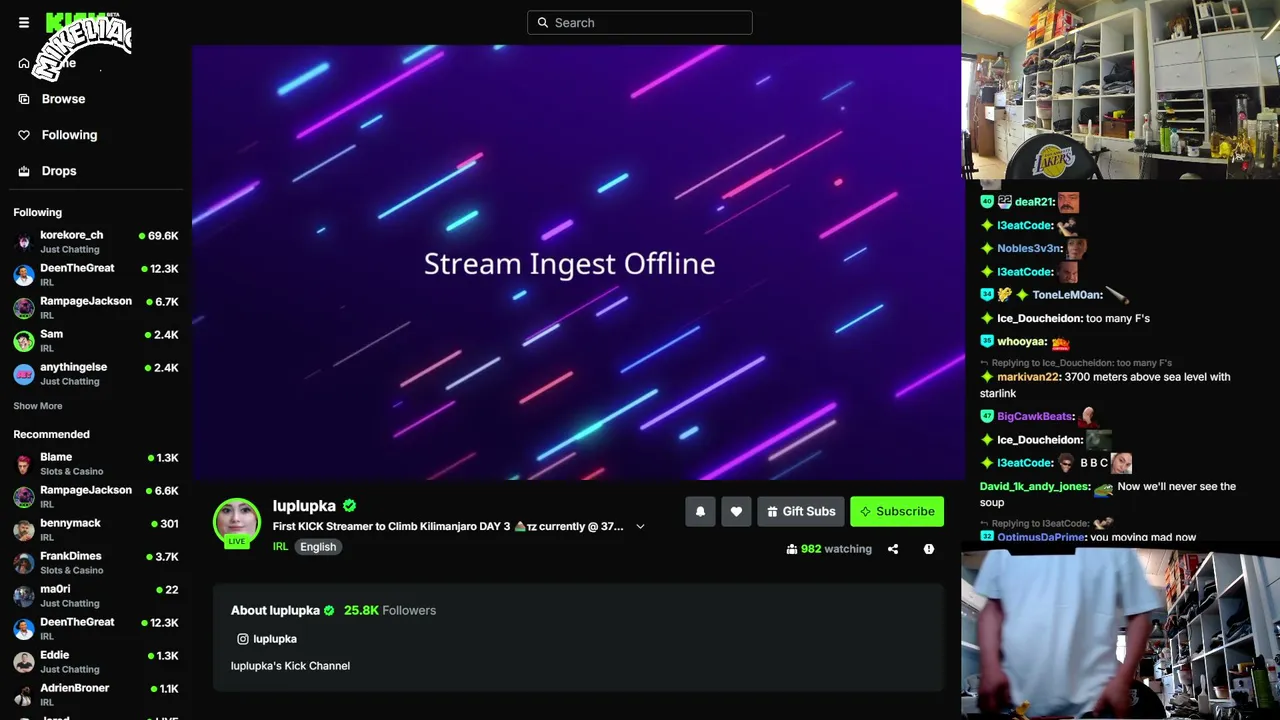Click the Gift Subs button
This screenshot has width=1280, height=720.
(801, 512)
